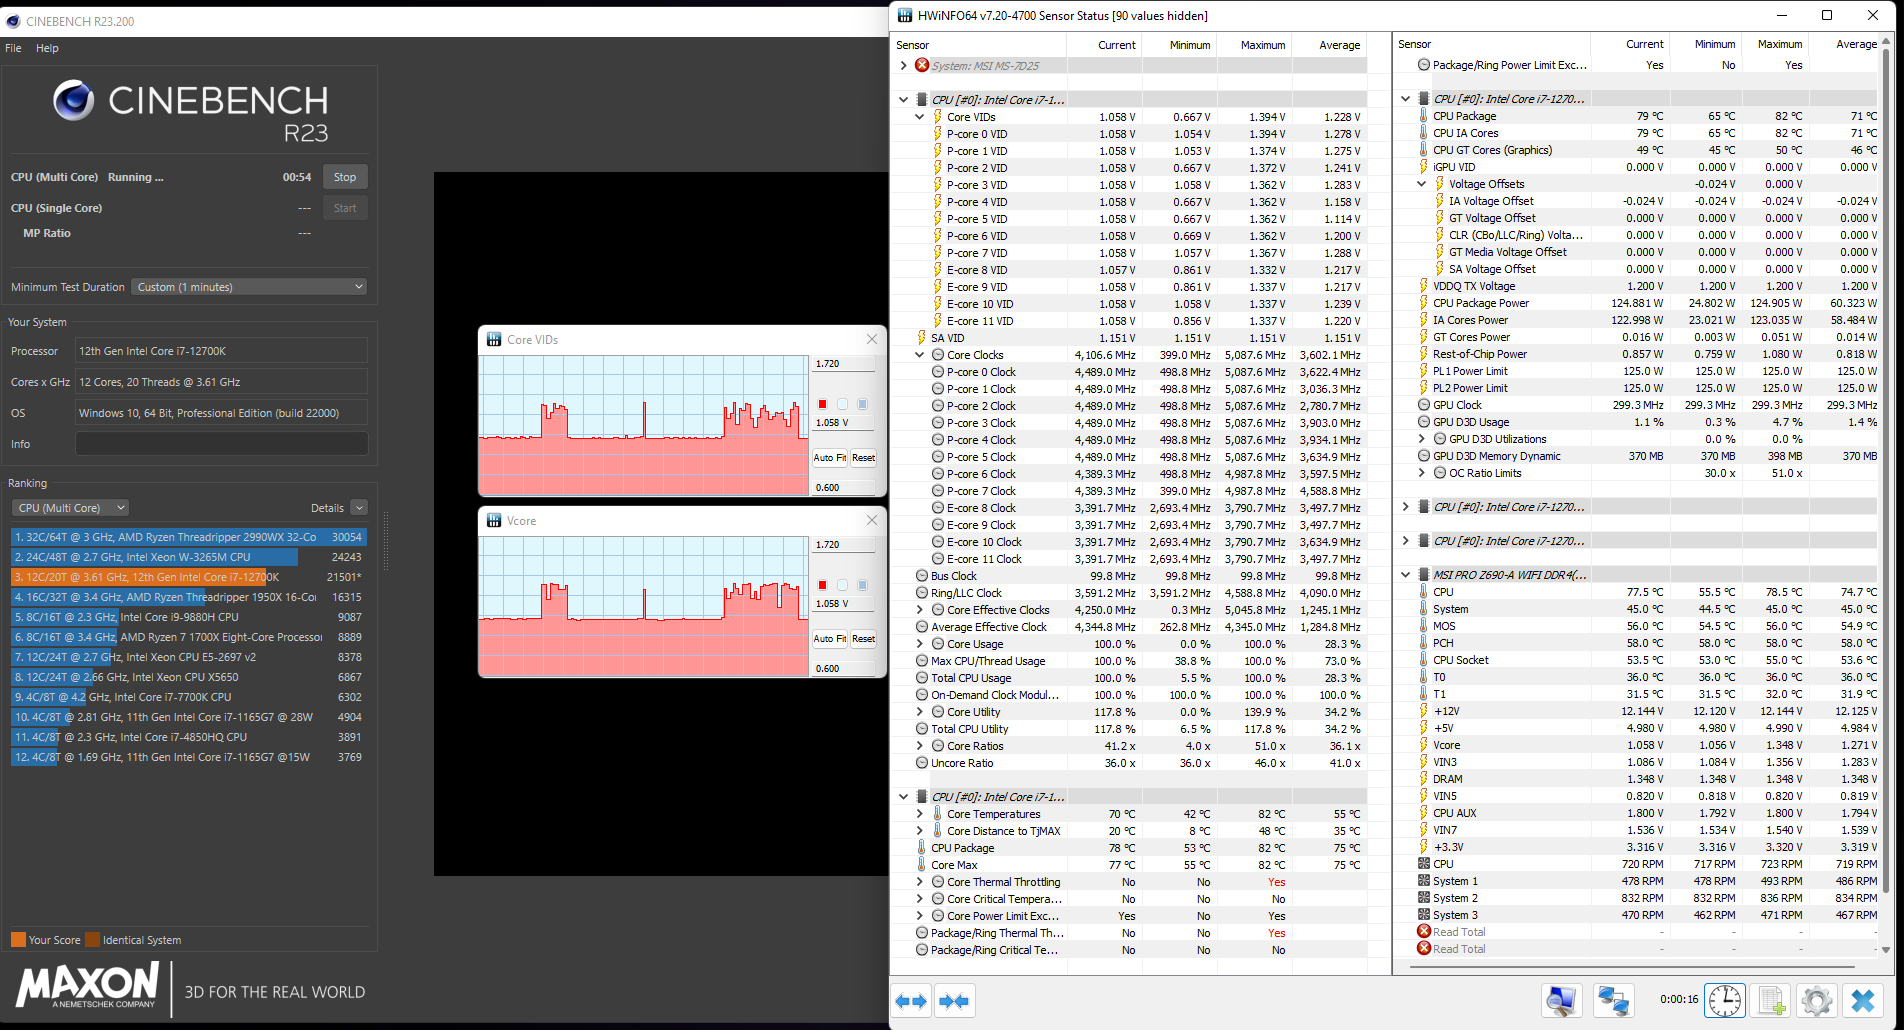
Task: Click the right pane vertical scrollbar down arrow
Action: coord(1886,950)
